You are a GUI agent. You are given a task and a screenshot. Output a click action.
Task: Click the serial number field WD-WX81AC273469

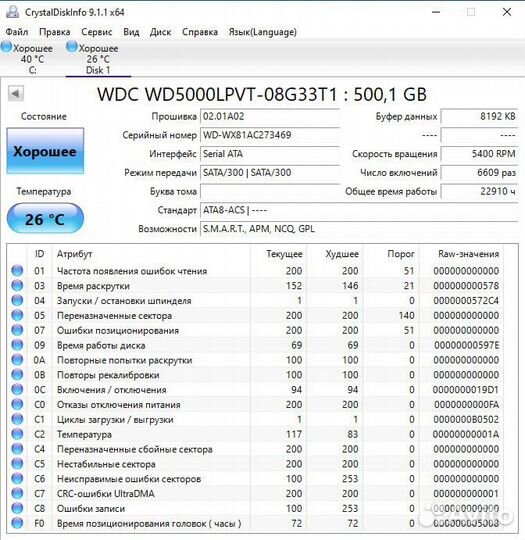[270, 135]
